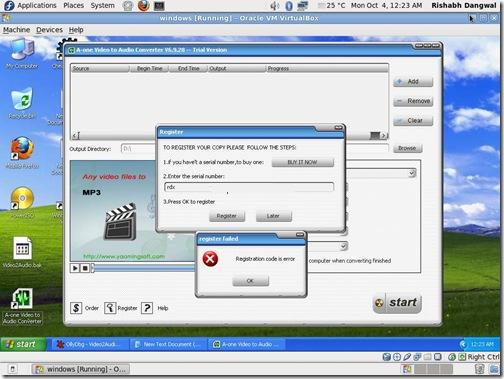
Task: Open the Devices menu in VirtualBox
Action: (x=49, y=30)
